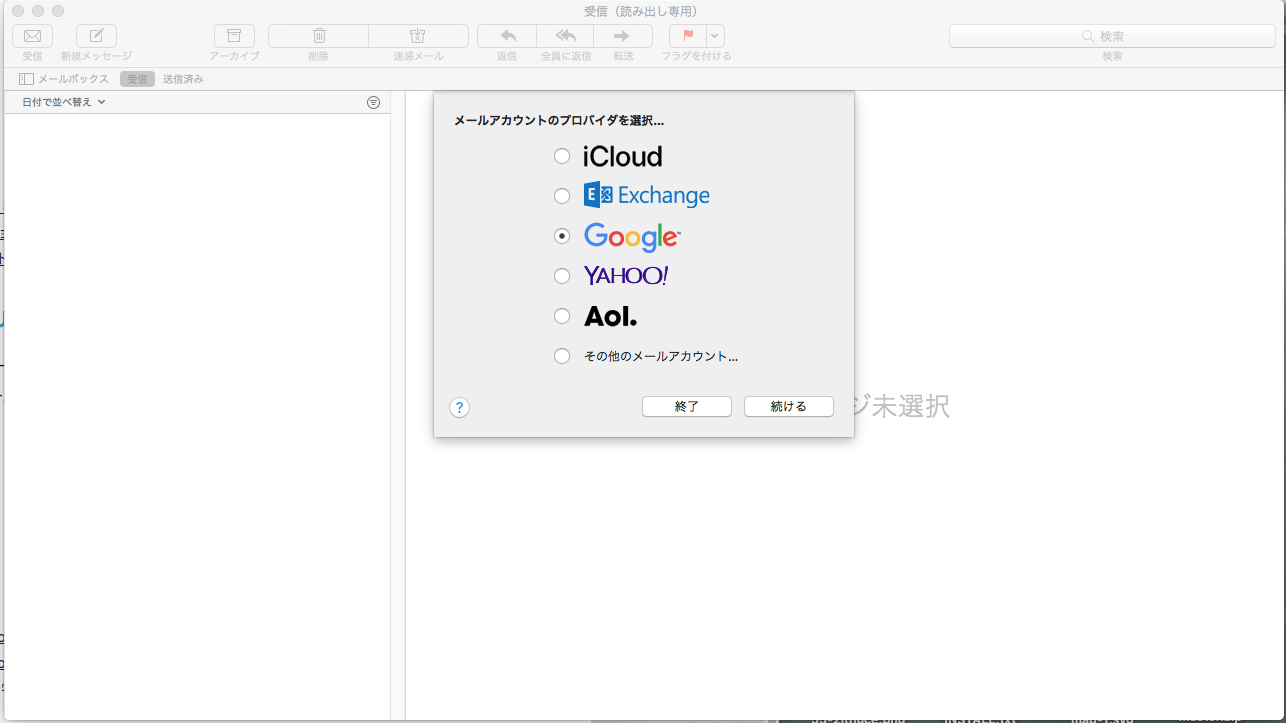Click the YAHOO! logo

tap(626, 276)
